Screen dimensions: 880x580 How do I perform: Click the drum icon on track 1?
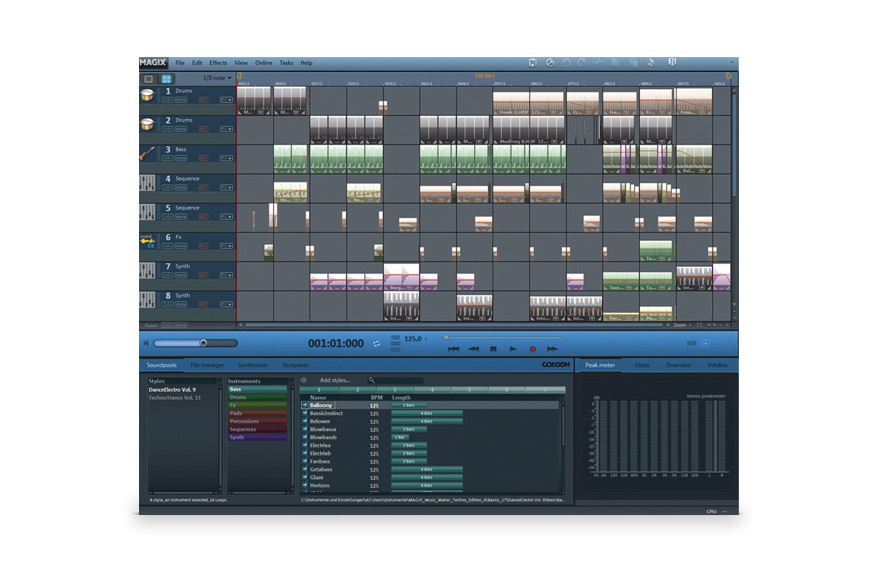(x=148, y=95)
